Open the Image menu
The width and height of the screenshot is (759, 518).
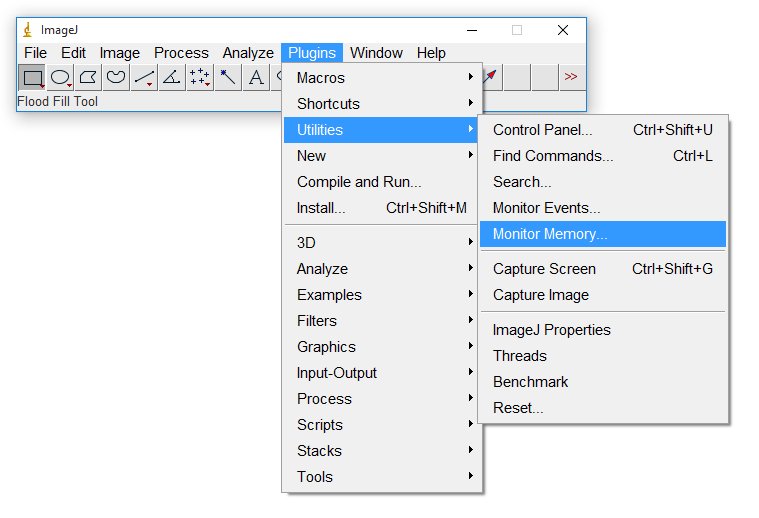coord(120,53)
